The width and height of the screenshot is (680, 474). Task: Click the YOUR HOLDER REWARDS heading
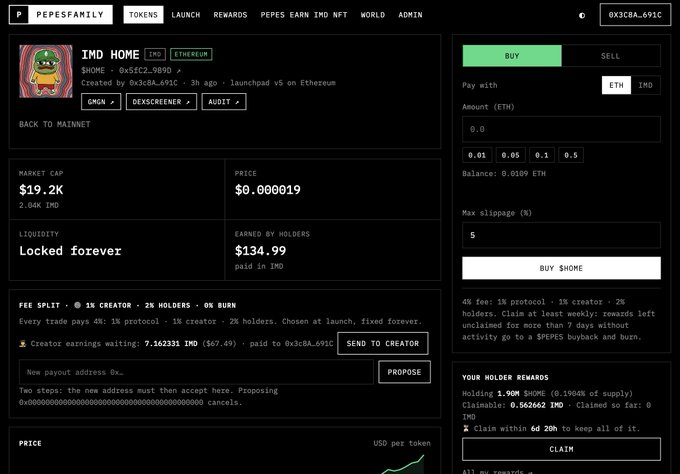(x=505, y=377)
